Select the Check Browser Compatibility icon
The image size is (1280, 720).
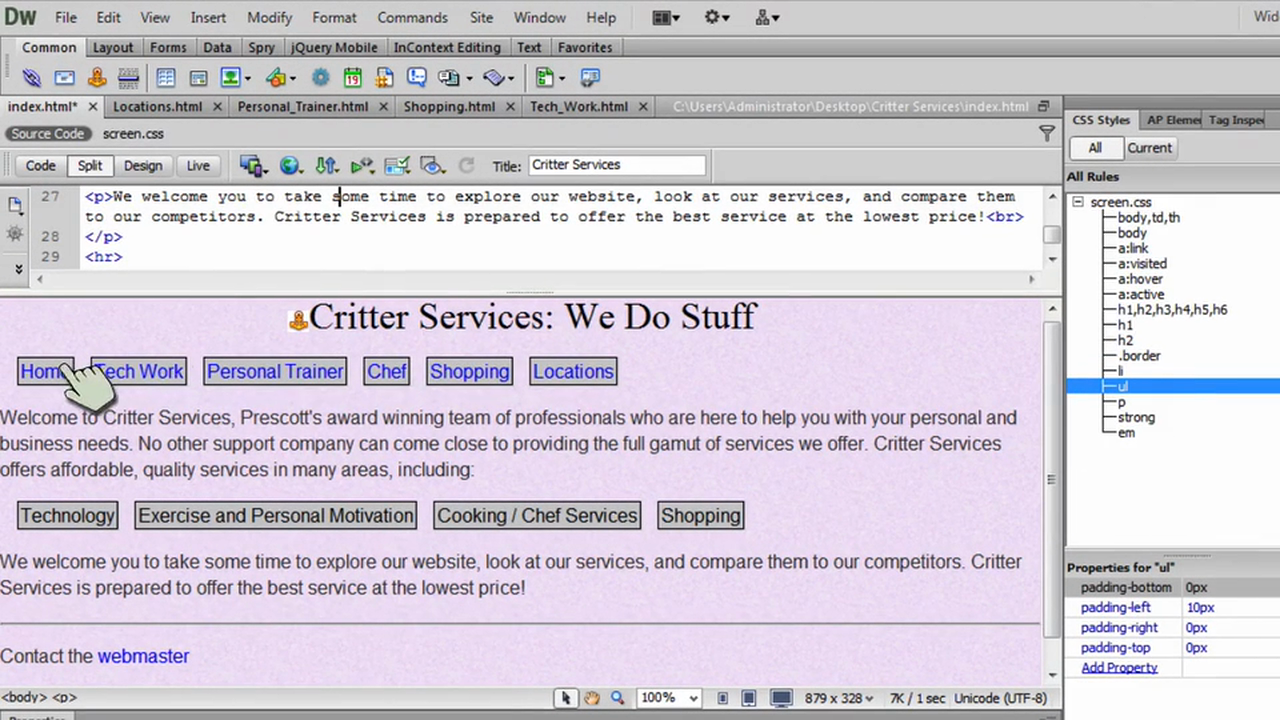(396, 165)
